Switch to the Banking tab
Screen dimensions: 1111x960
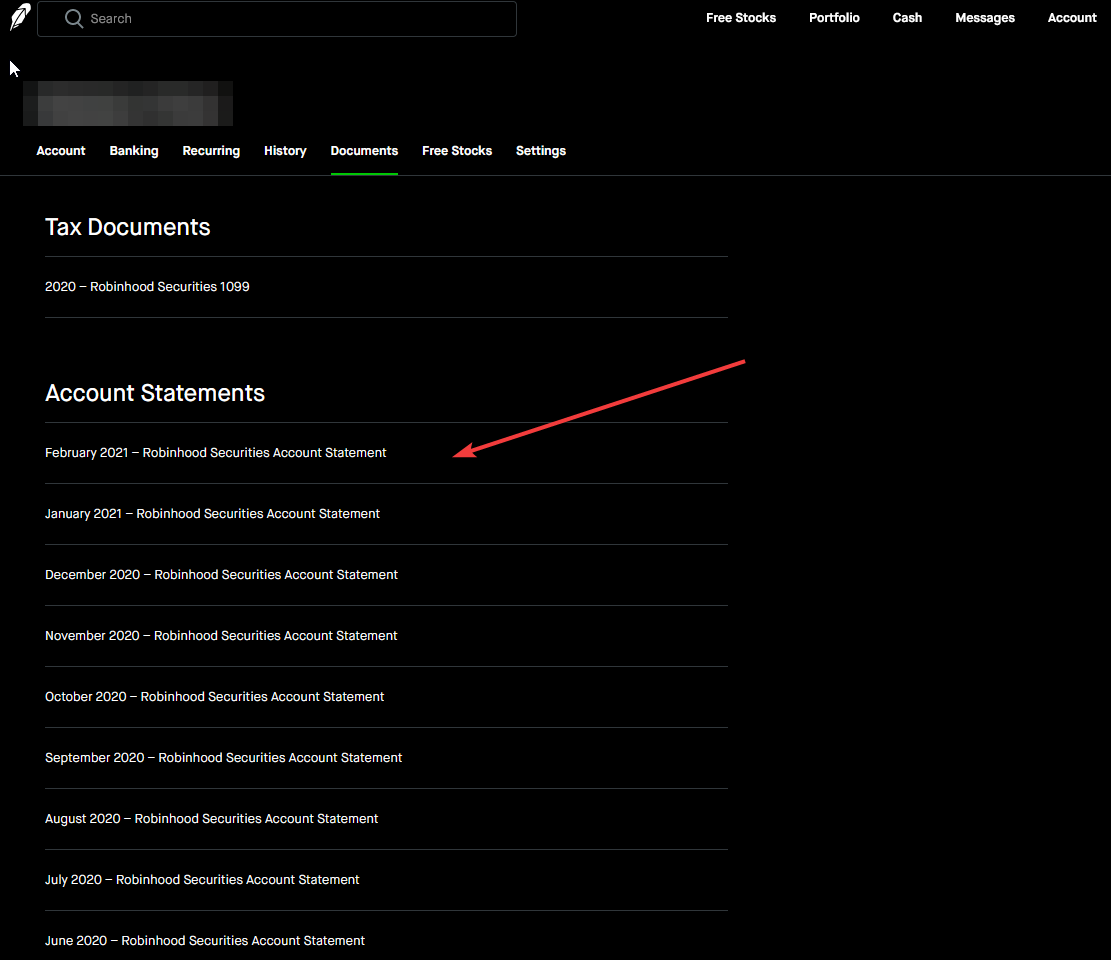134,151
